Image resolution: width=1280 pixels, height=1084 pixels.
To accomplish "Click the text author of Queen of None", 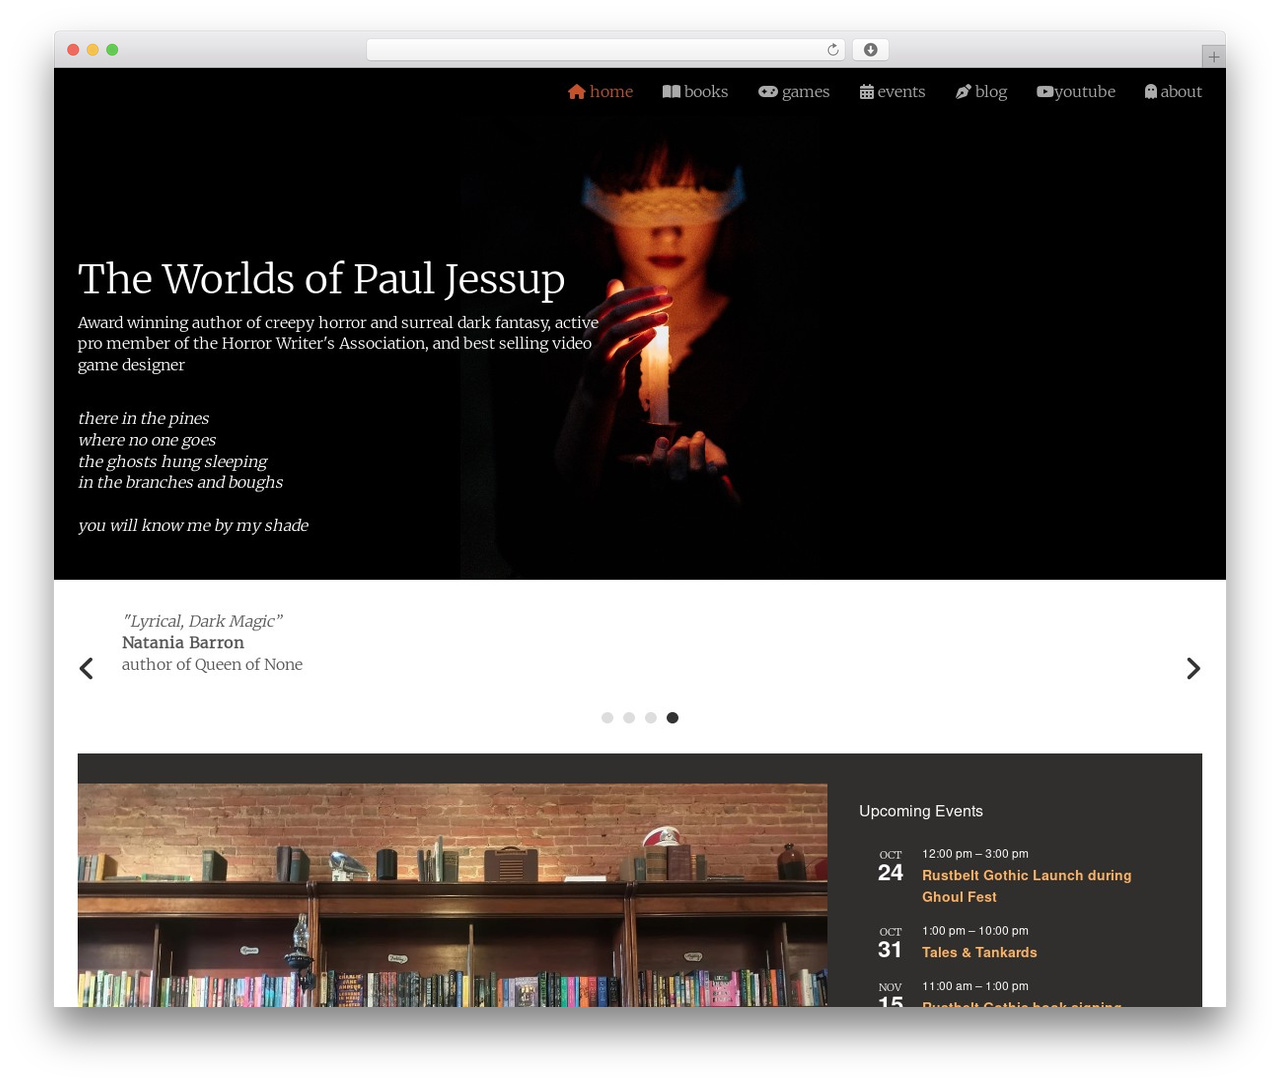I will point(212,665).
